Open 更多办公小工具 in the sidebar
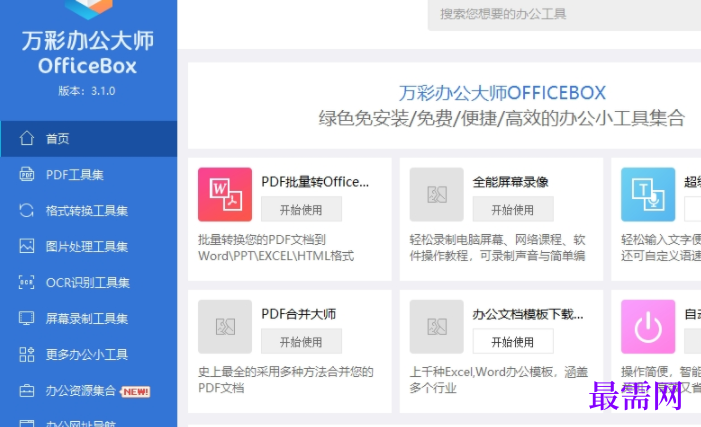The height and width of the screenshot is (427, 701). (x=89, y=355)
